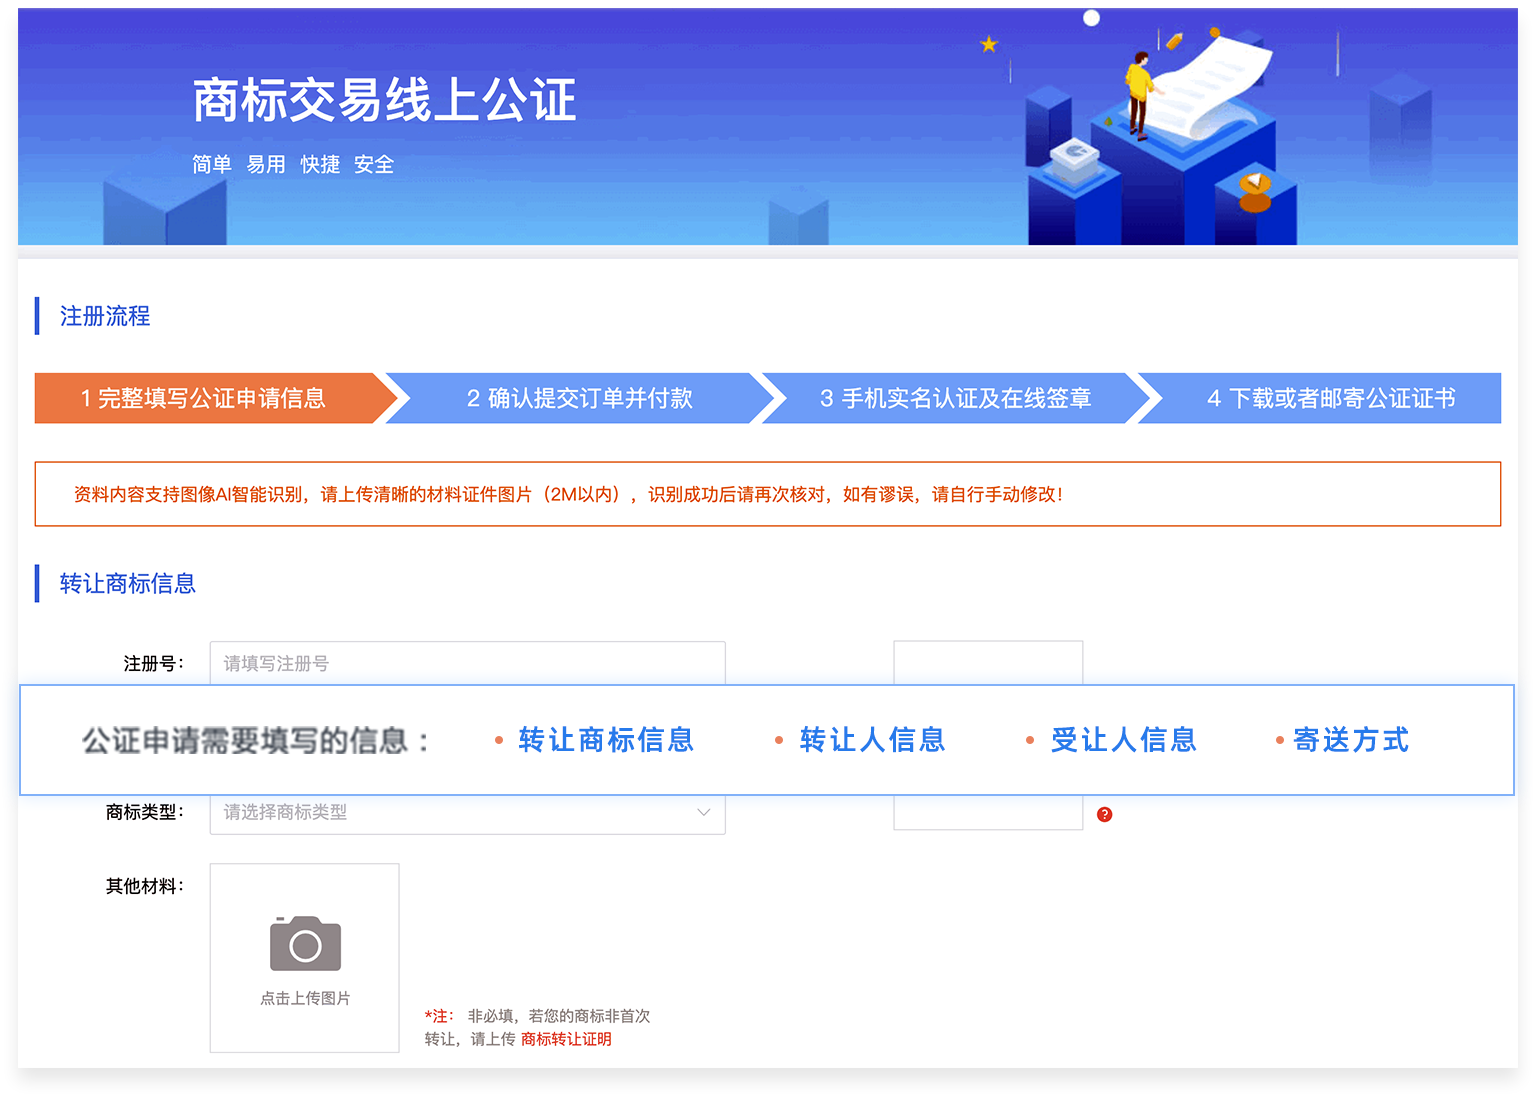Click the red question mark help icon
The image size is (1540, 1100).
pos(1104,814)
